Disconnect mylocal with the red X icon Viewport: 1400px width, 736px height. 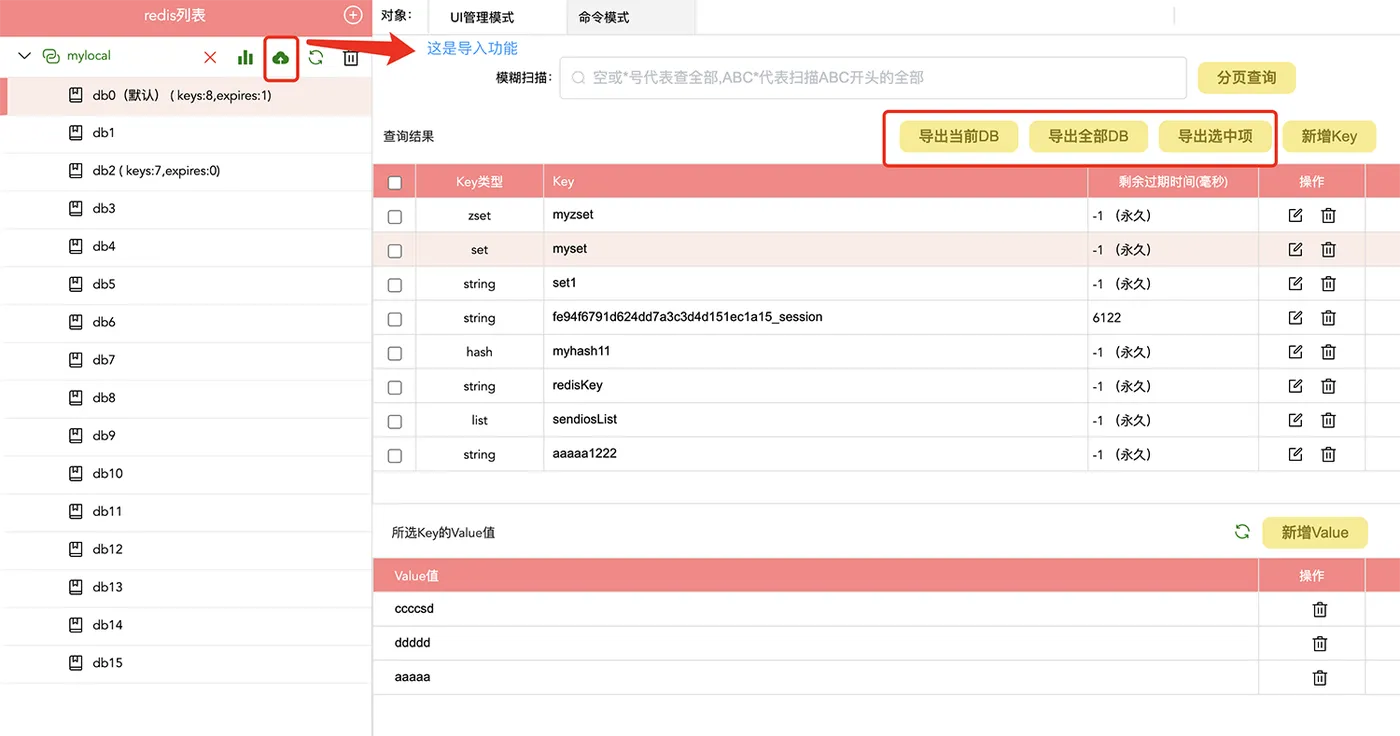(x=210, y=58)
